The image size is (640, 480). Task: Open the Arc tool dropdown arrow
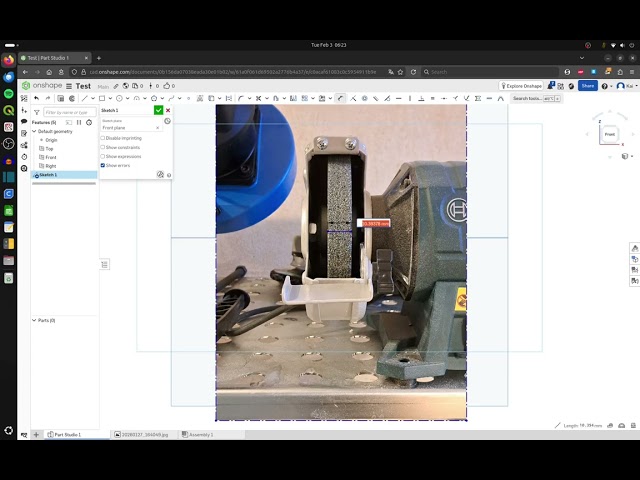(x=145, y=98)
